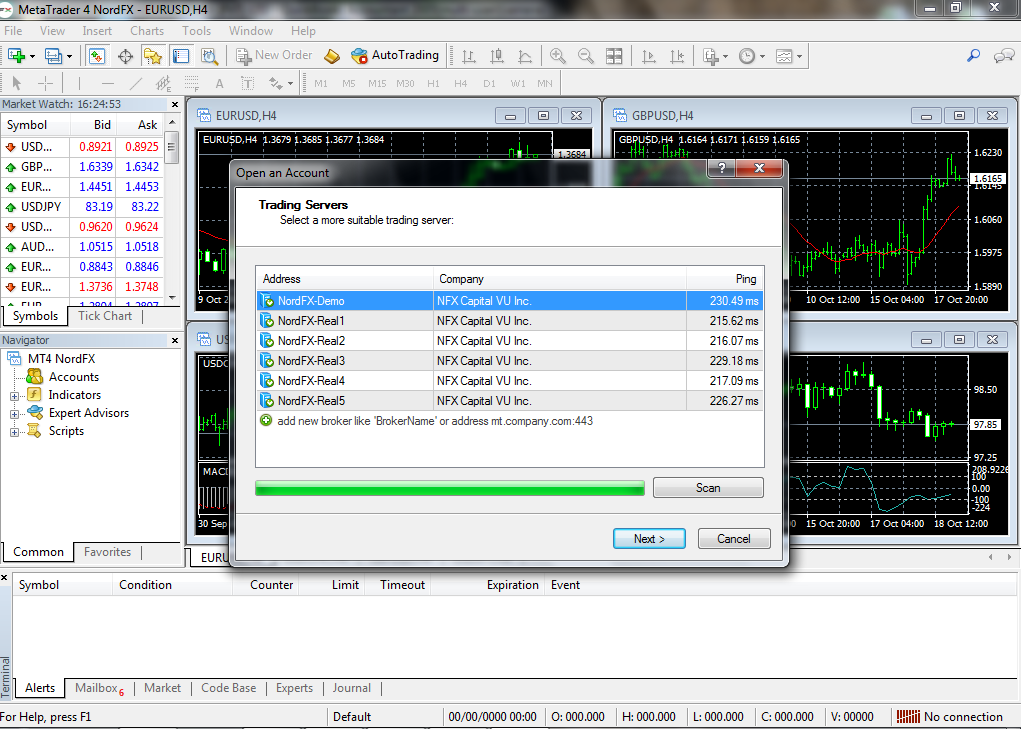Select the trendline tool
The image size is (1021, 729).
click(x=135, y=83)
